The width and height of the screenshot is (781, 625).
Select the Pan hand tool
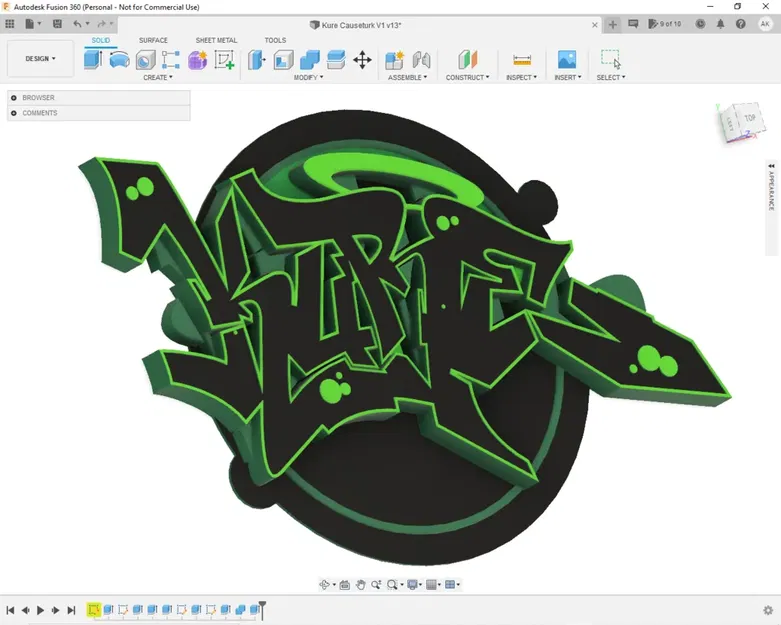pyautogui.click(x=361, y=585)
